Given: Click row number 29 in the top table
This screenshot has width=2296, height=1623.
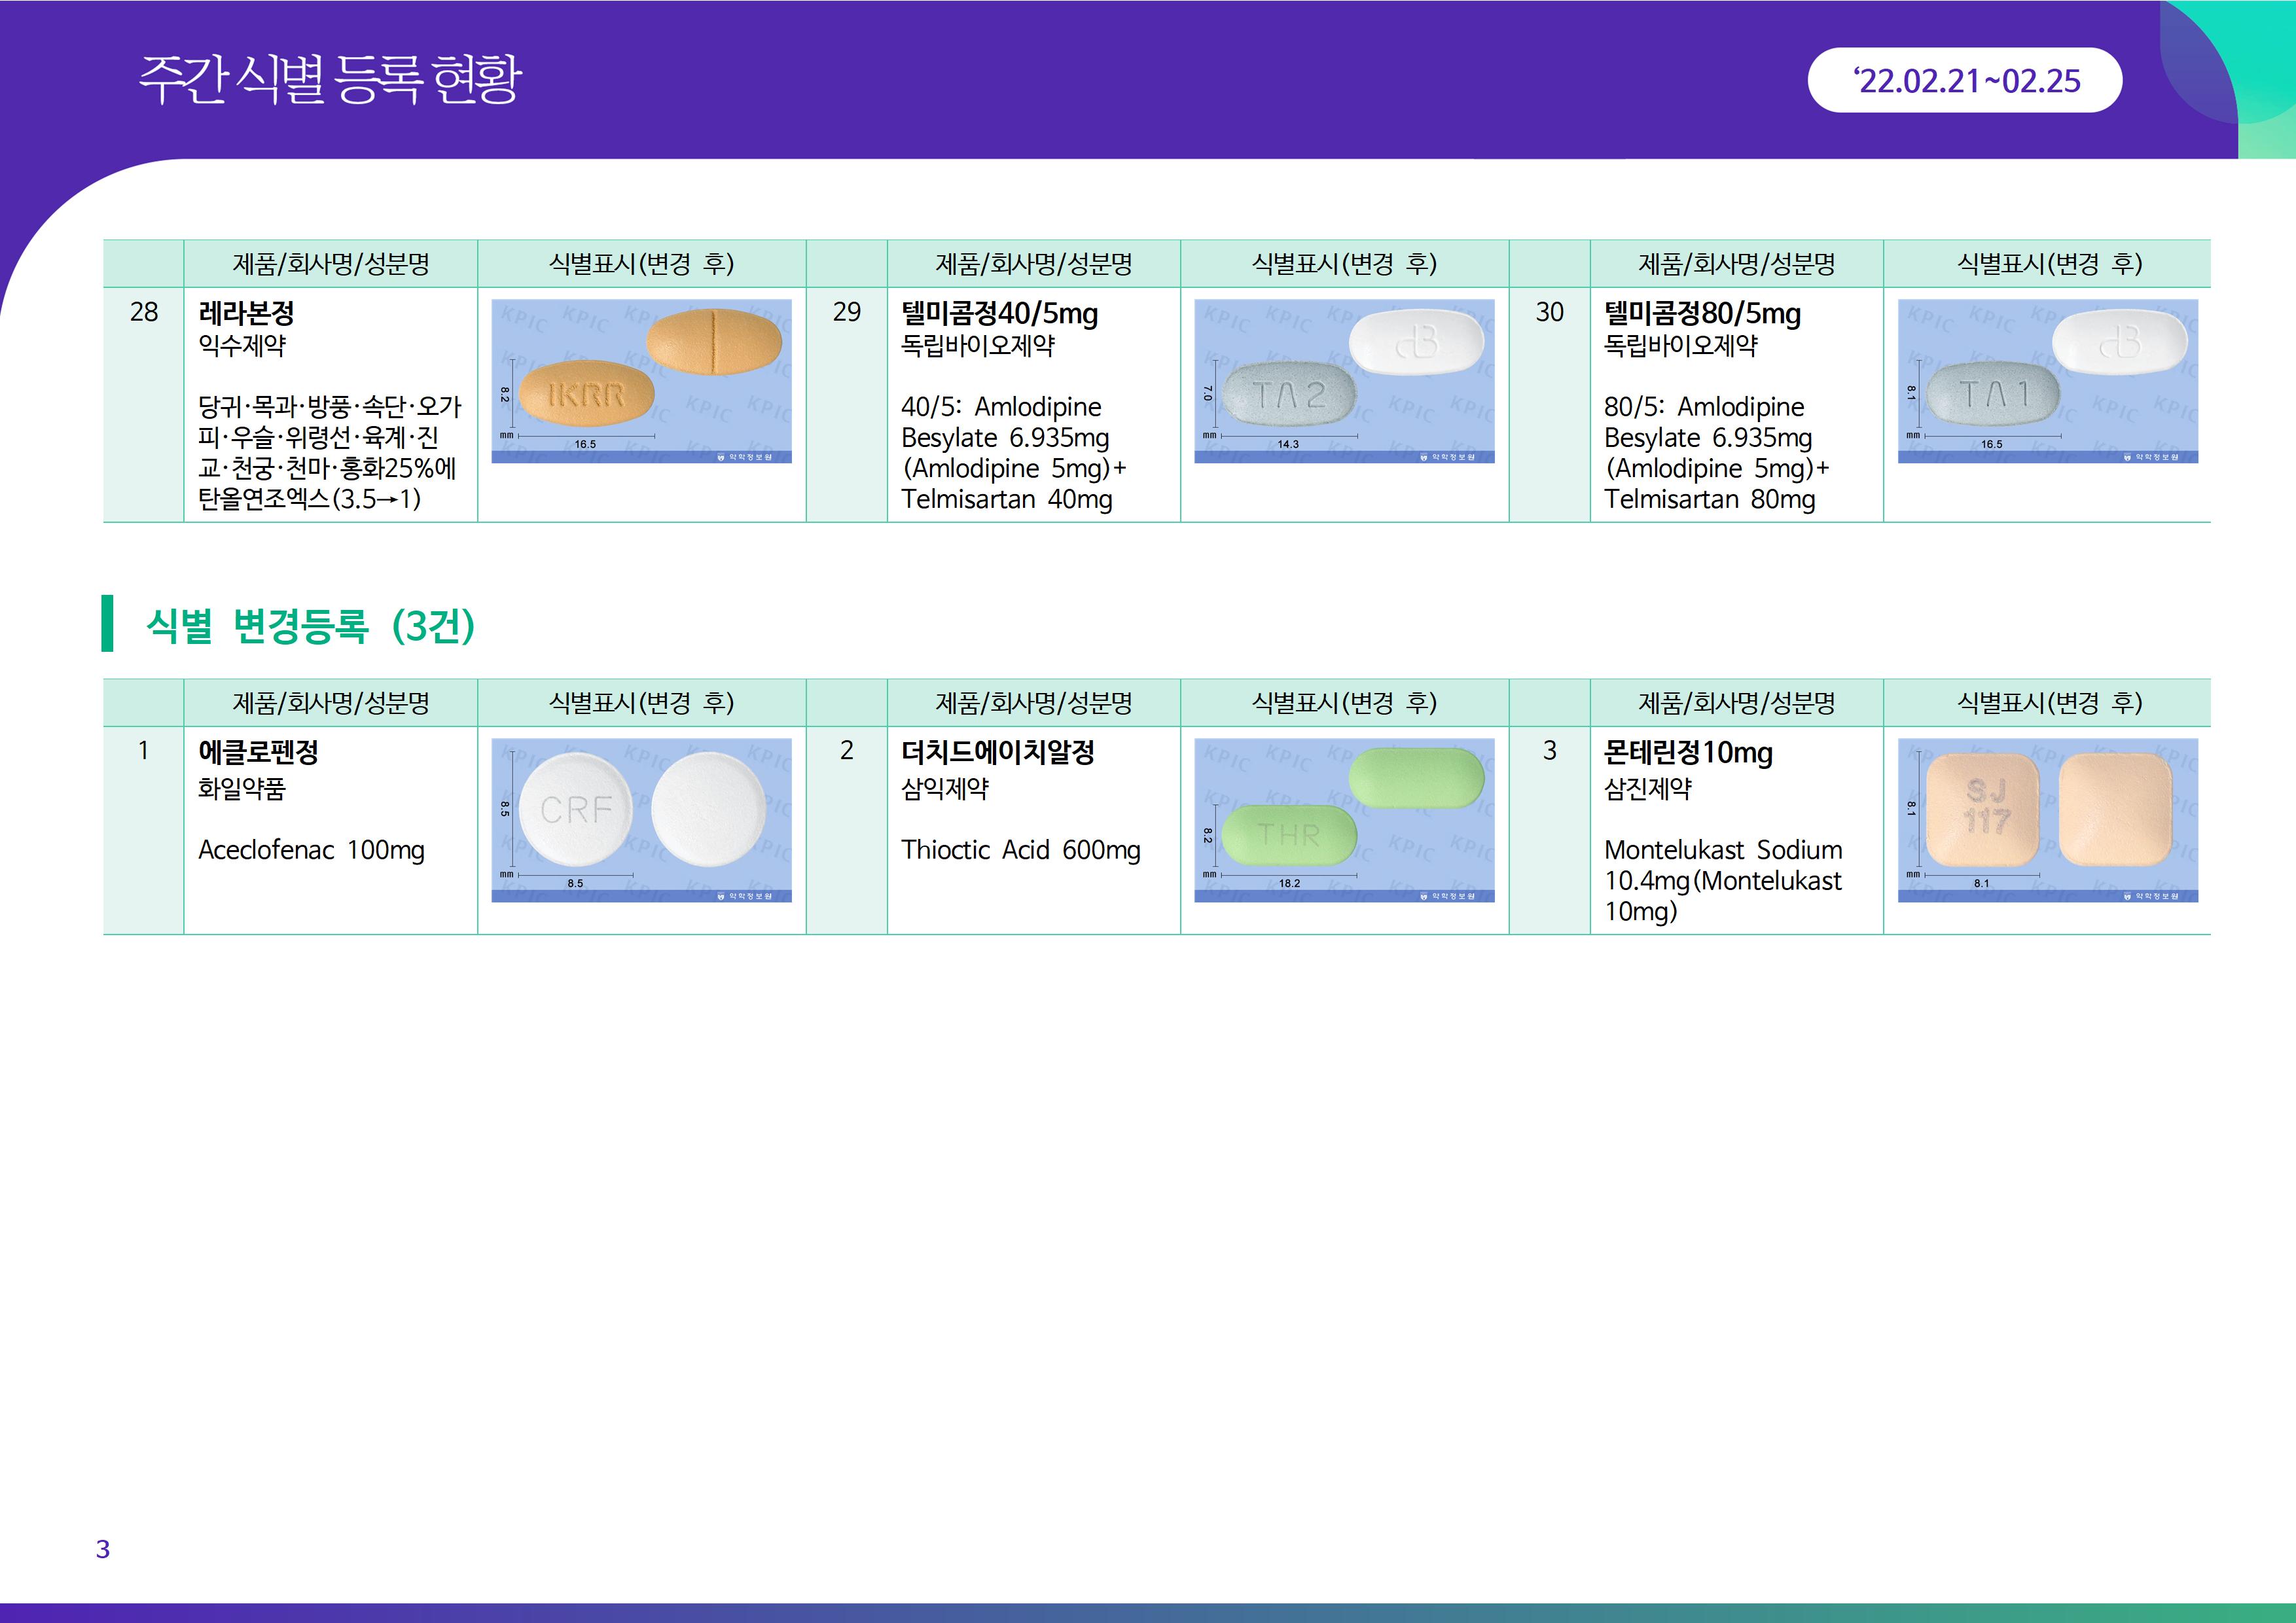Looking at the screenshot, I should (x=846, y=312).
